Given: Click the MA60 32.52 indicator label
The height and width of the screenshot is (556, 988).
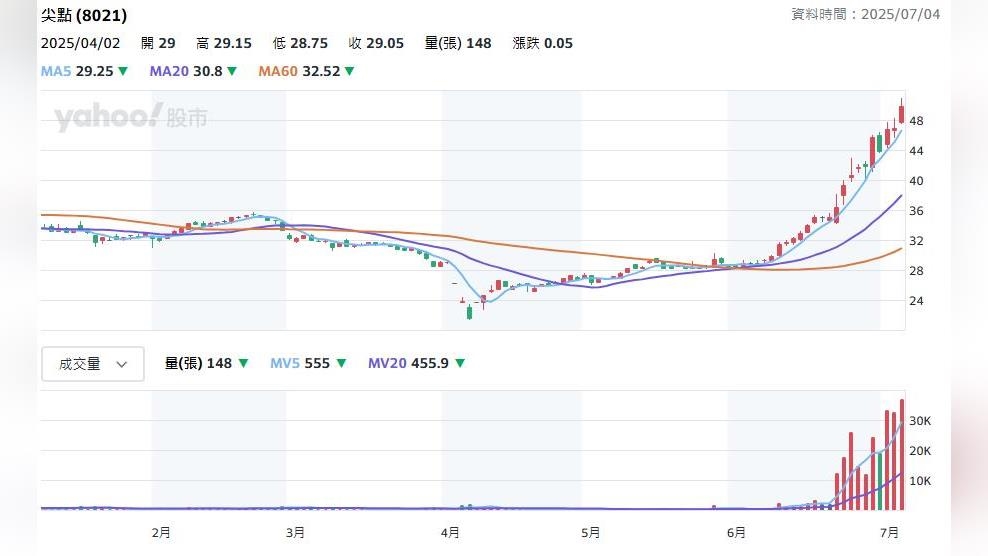Looking at the screenshot, I should click(x=299, y=71).
